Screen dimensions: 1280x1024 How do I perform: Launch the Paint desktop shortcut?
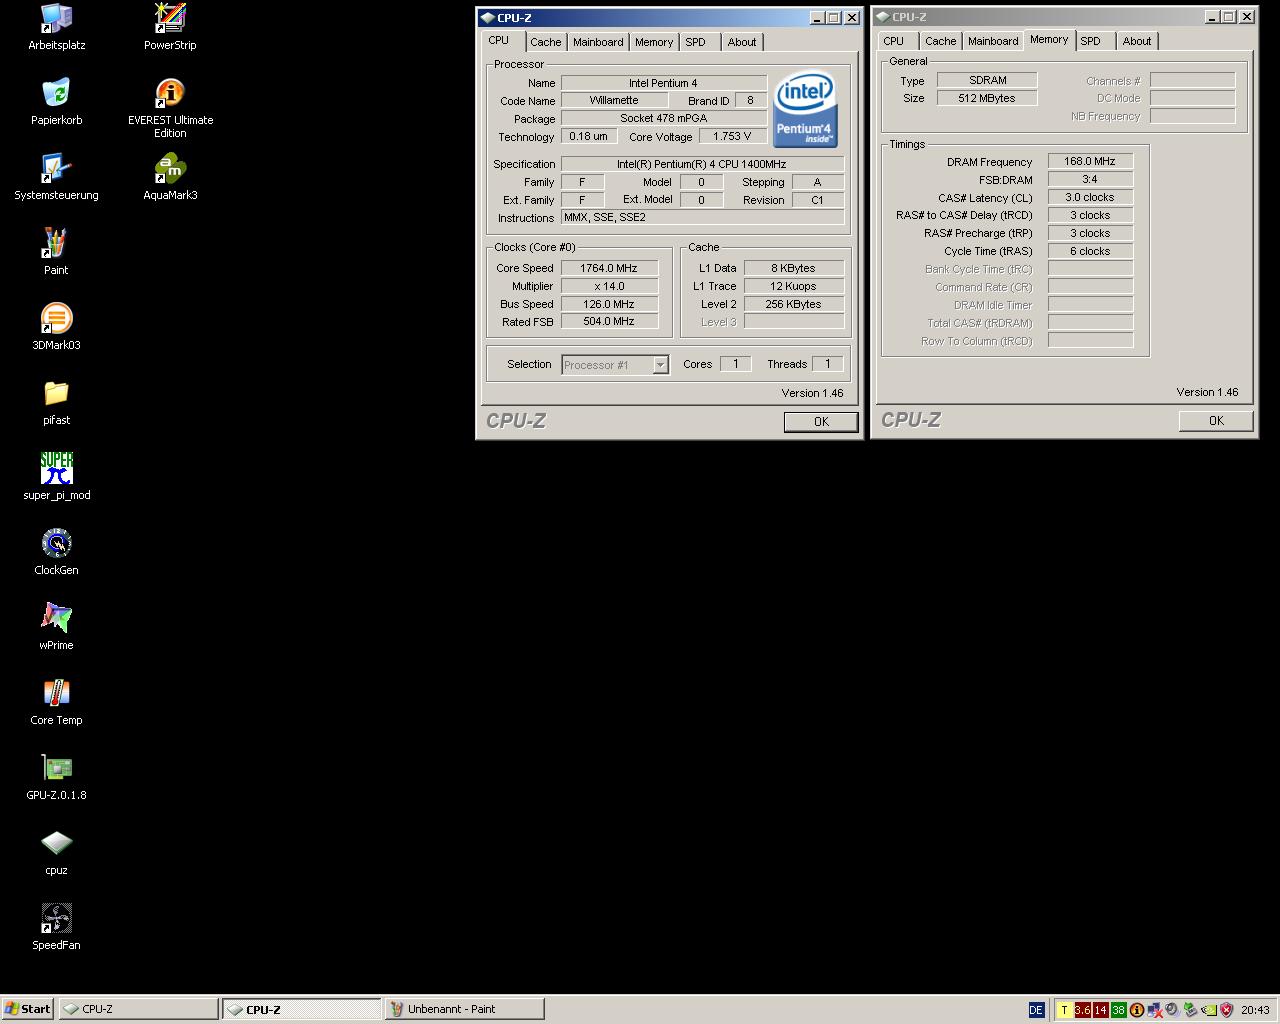point(56,251)
